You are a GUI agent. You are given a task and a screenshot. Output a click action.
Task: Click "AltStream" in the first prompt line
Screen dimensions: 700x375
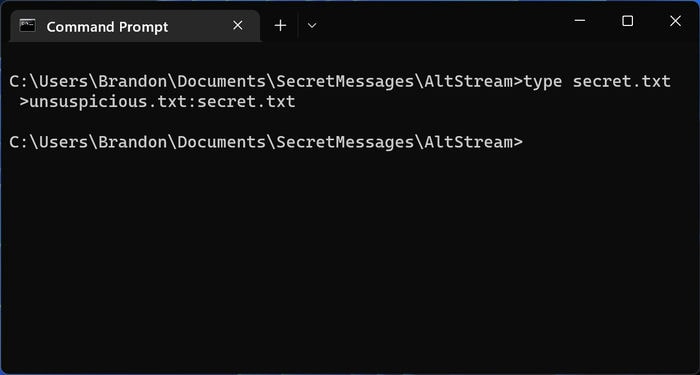click(468, 81)
